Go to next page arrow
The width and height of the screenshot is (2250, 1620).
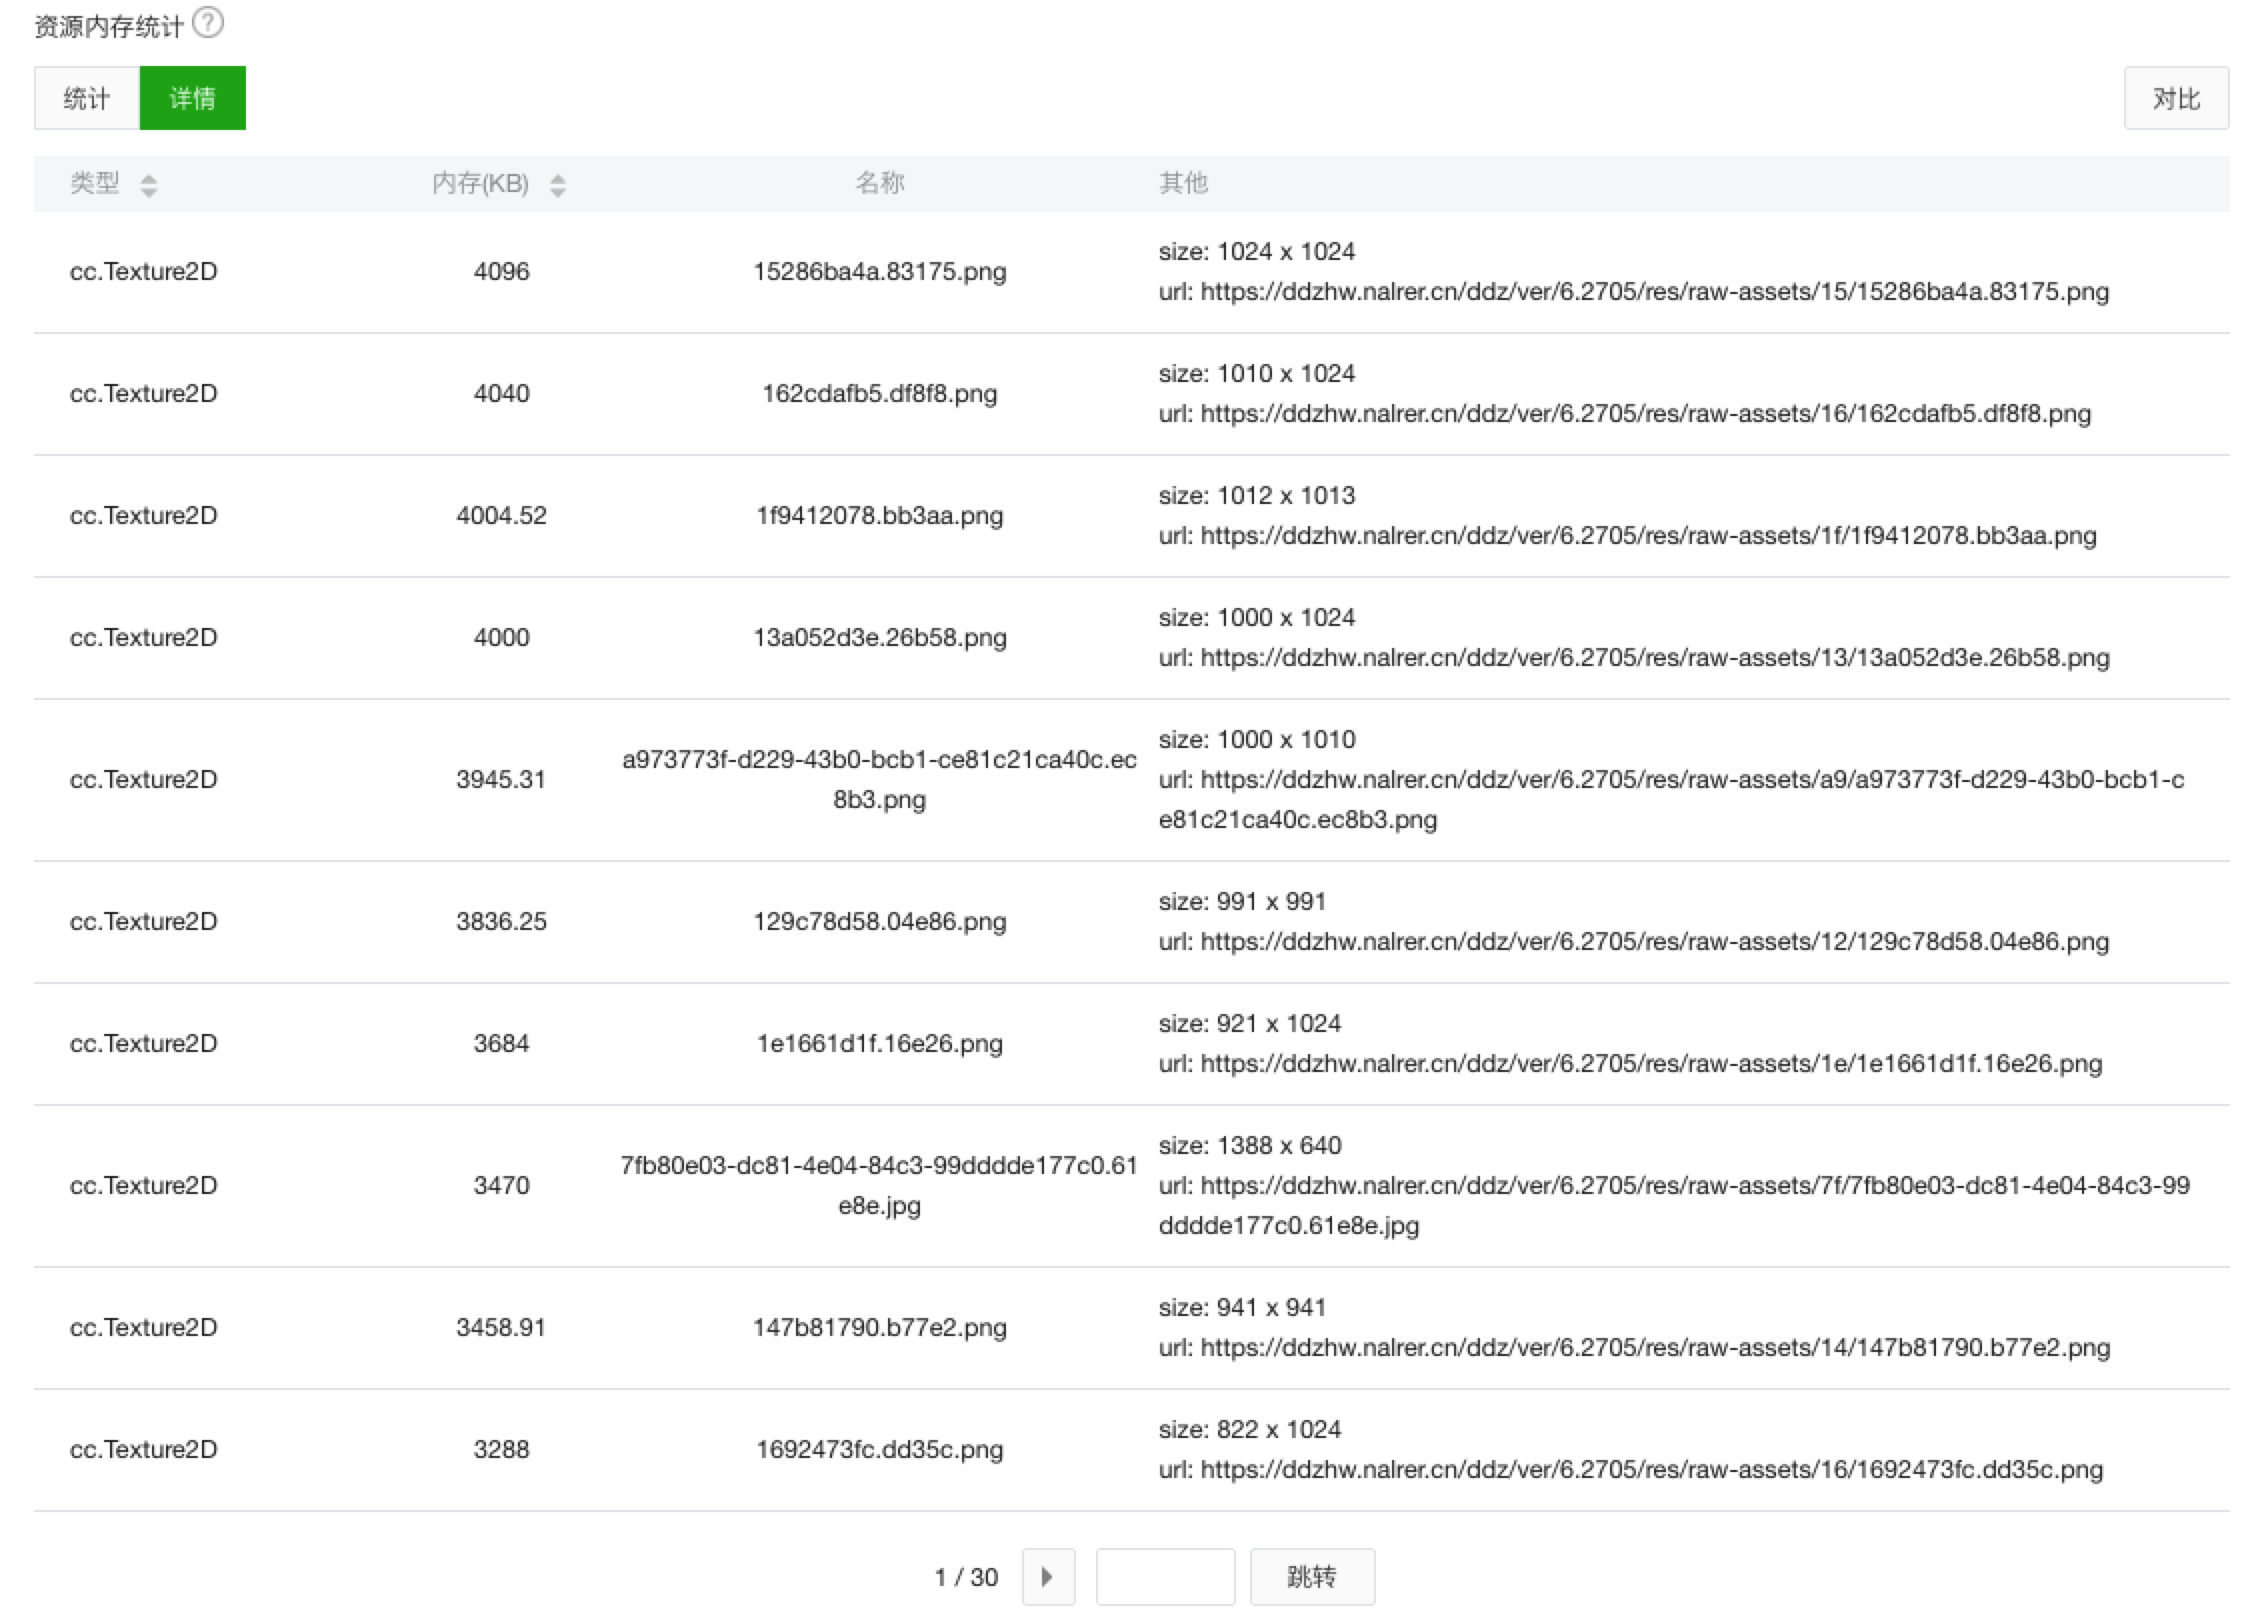pos(1047,1577)
